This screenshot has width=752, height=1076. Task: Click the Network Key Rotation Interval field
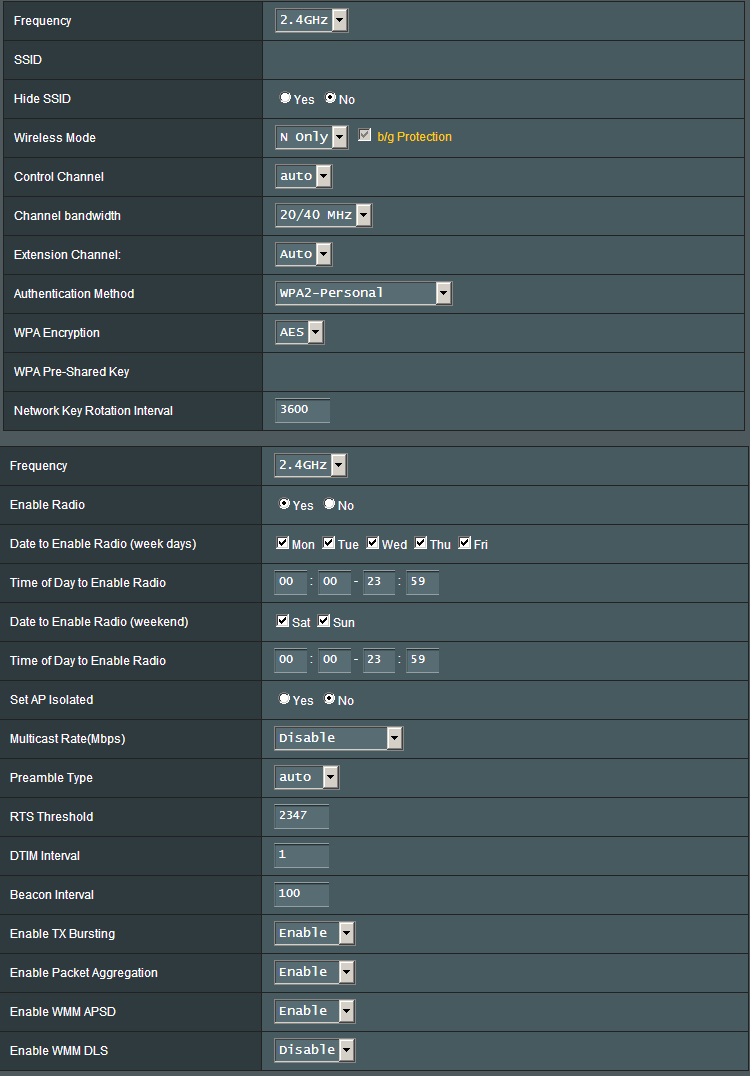pyautogui.click(x=302, y=410)
